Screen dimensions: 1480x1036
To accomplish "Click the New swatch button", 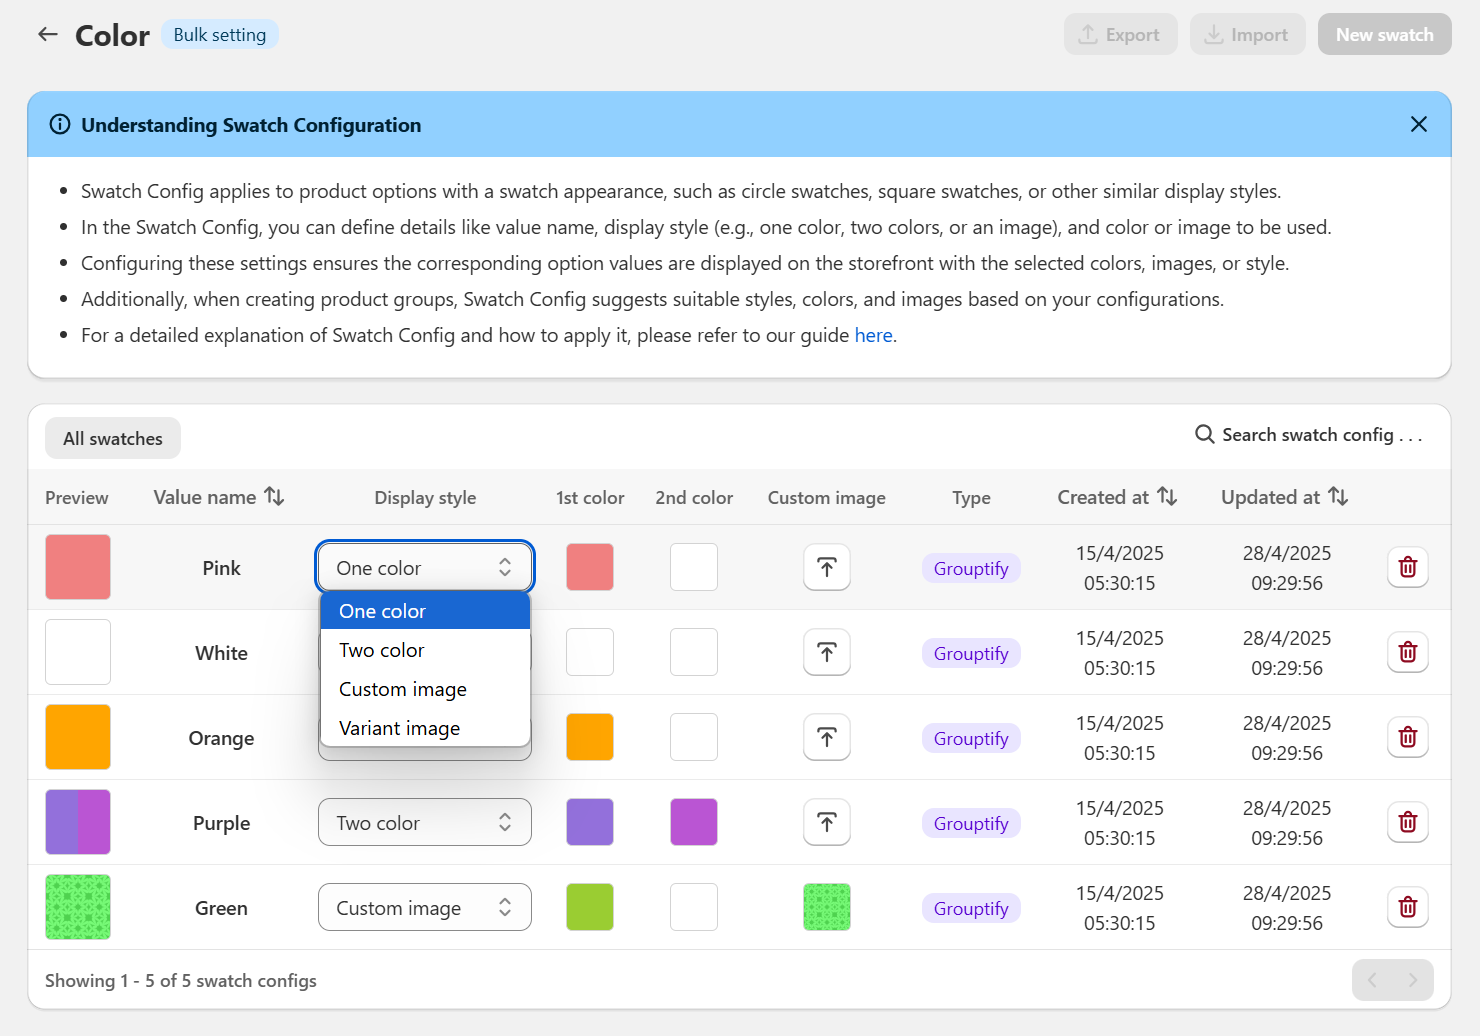I will coord(1384,34).
